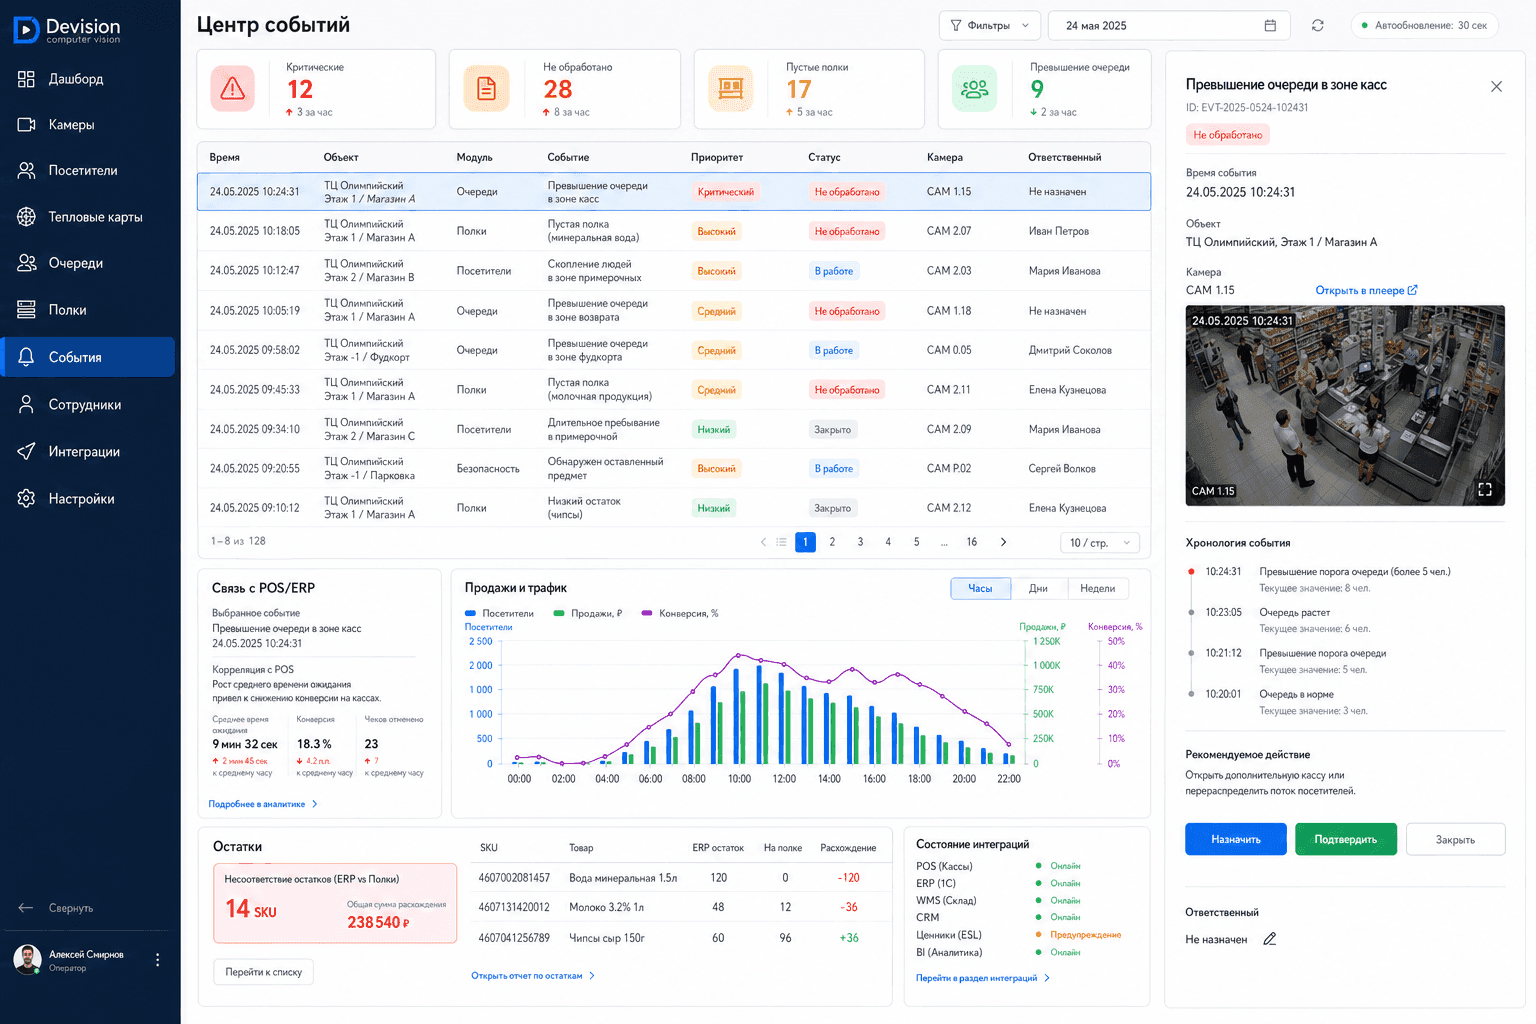Open Перейти в раздел интеграций link
Image resolution: width=1536 pixels, height=1024 pixels.
983,978
